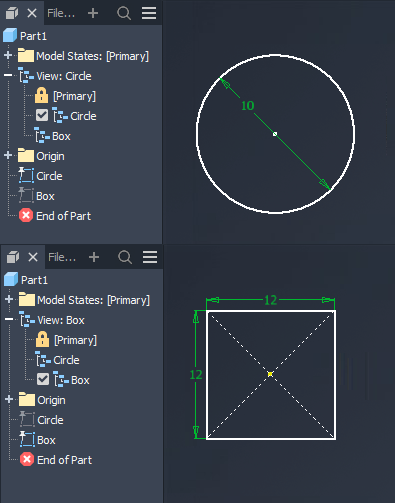Click the vertical 12 dimension left of the square
The height and width of the screenshot is (503, 395).
(196, 375)
